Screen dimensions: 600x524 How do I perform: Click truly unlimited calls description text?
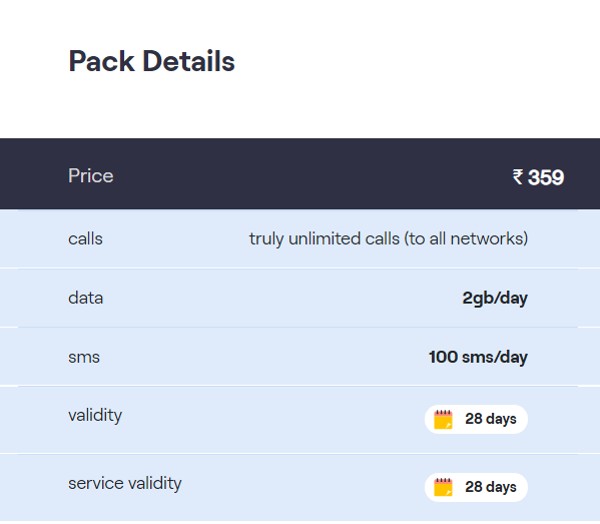(x=388, y=239)
